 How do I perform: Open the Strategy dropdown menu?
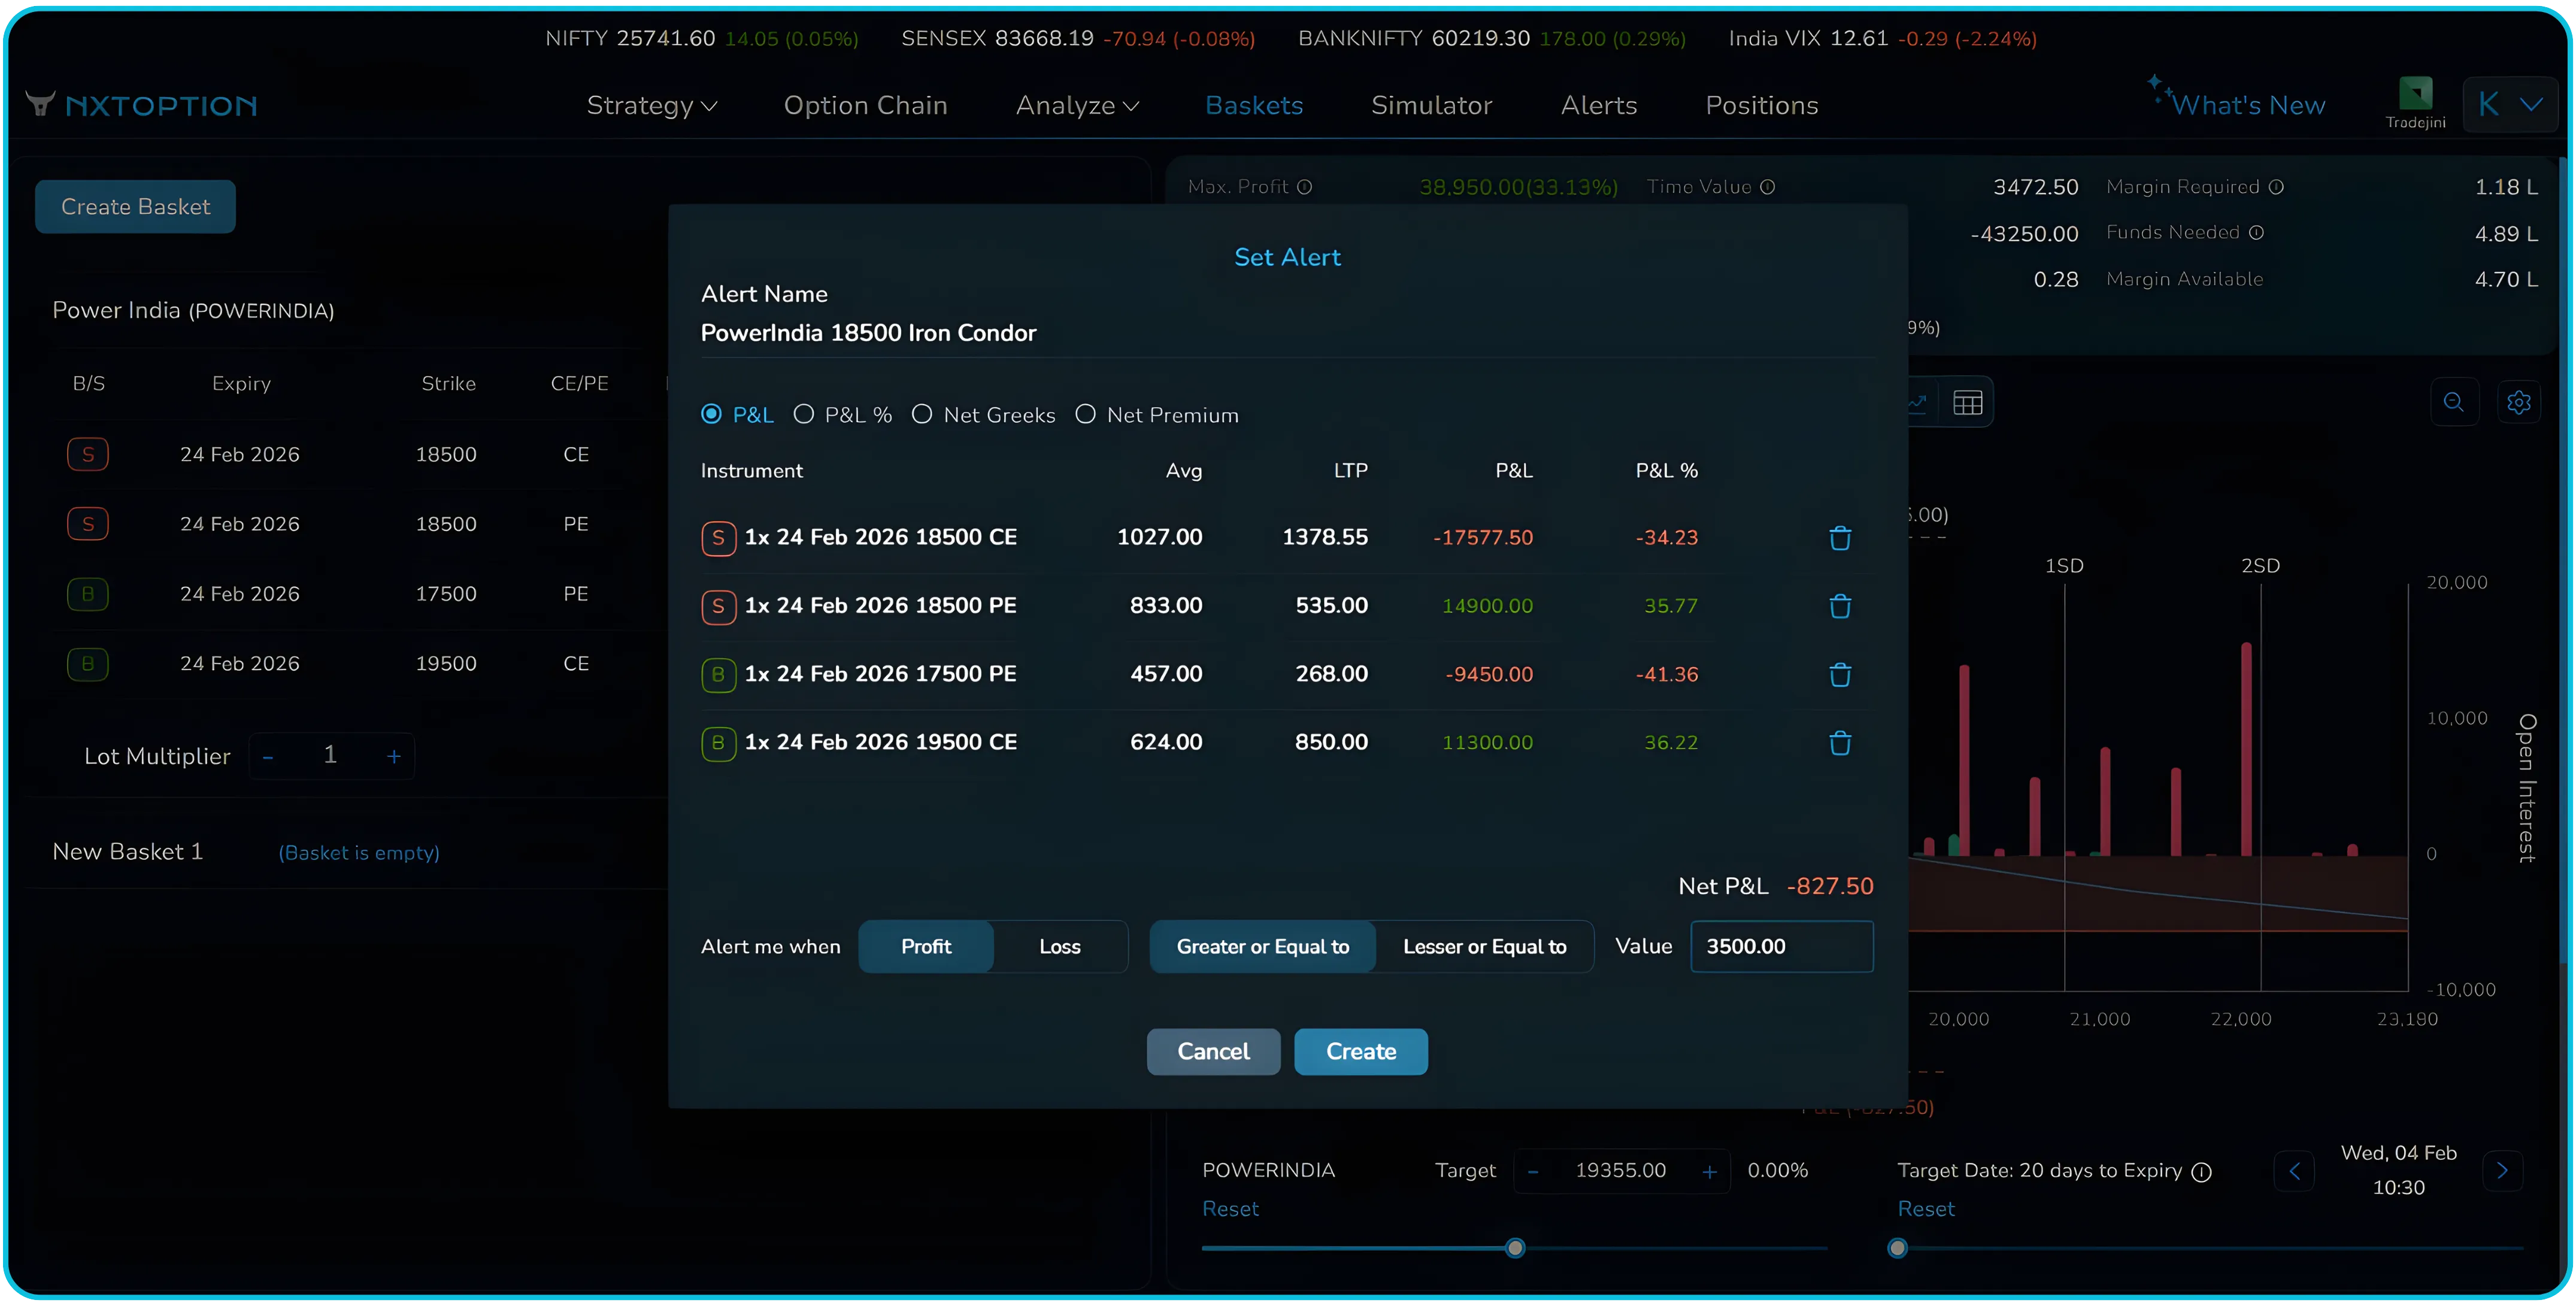pyautogui.click(x=652, y=105)
